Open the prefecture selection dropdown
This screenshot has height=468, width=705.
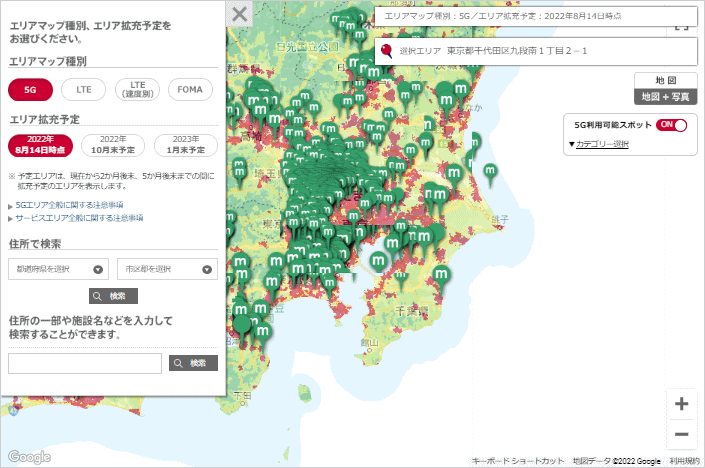(x=58, y=268)
